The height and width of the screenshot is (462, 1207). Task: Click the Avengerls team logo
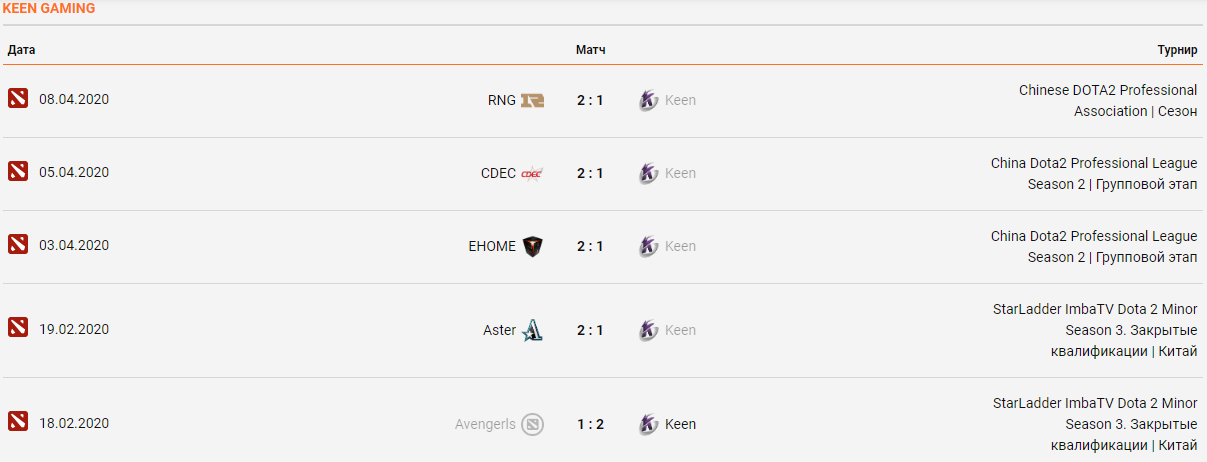(x=532, y=424)
